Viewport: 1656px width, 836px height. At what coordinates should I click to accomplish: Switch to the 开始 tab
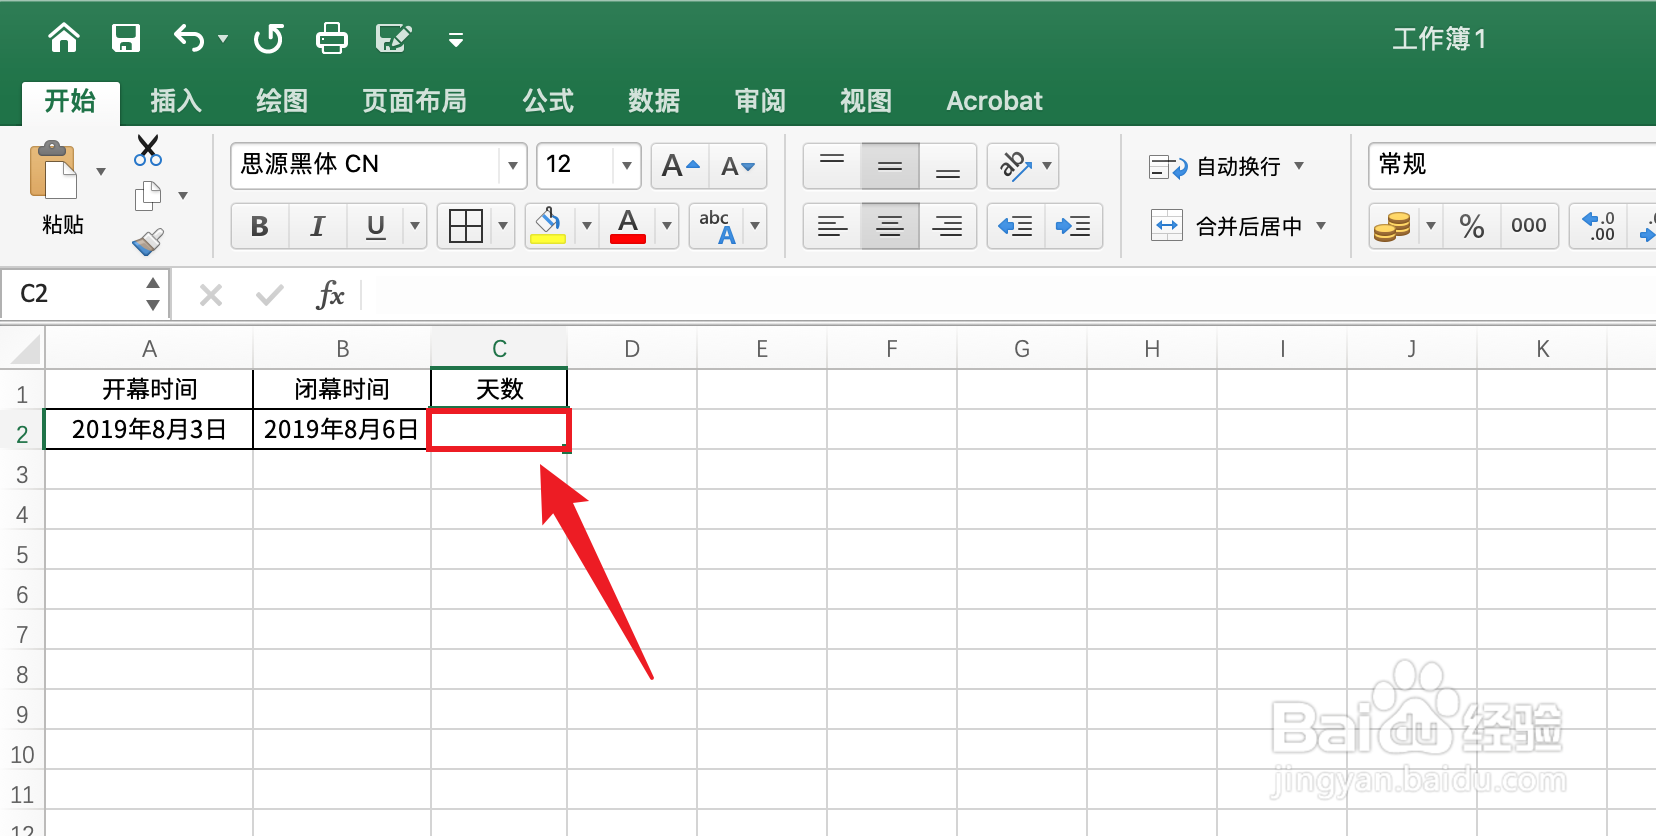(x=70, y=101)
